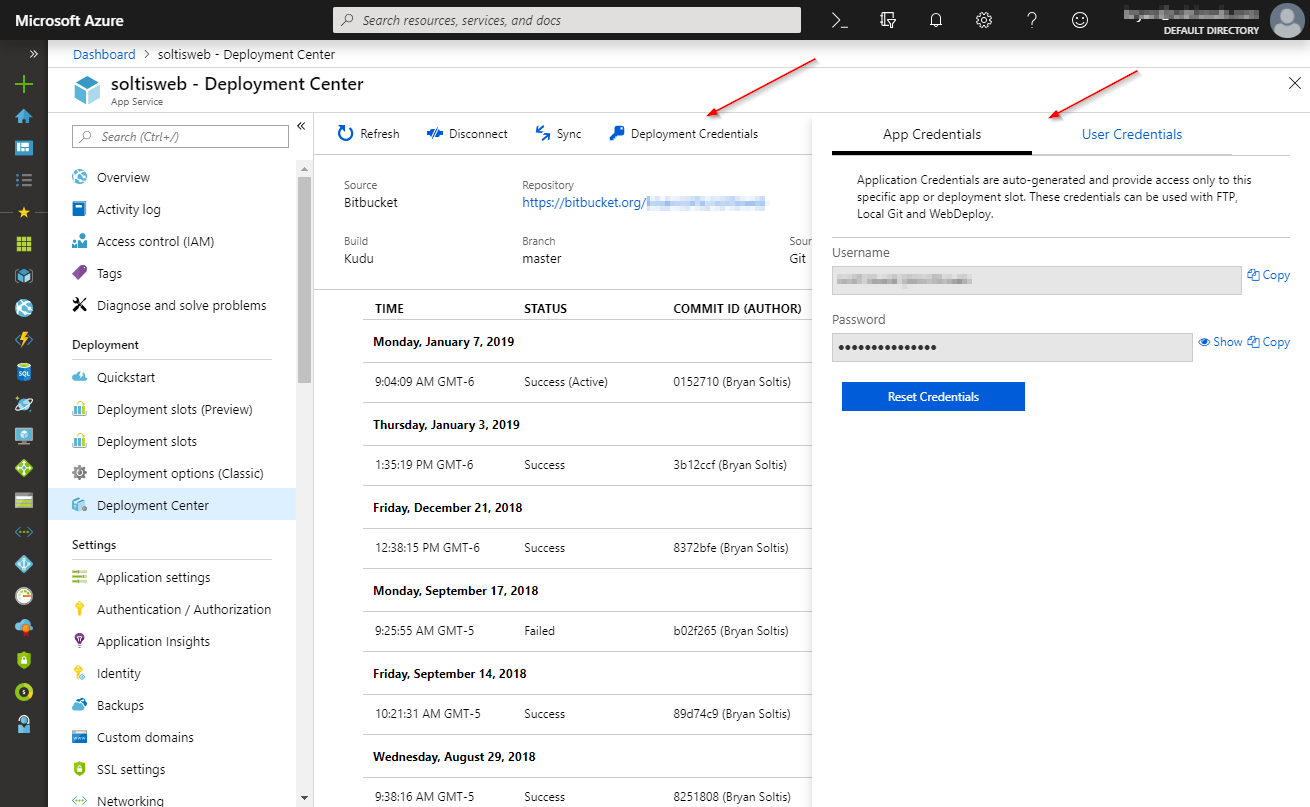Click the Reset Credentials button

(x=932, y=397)
